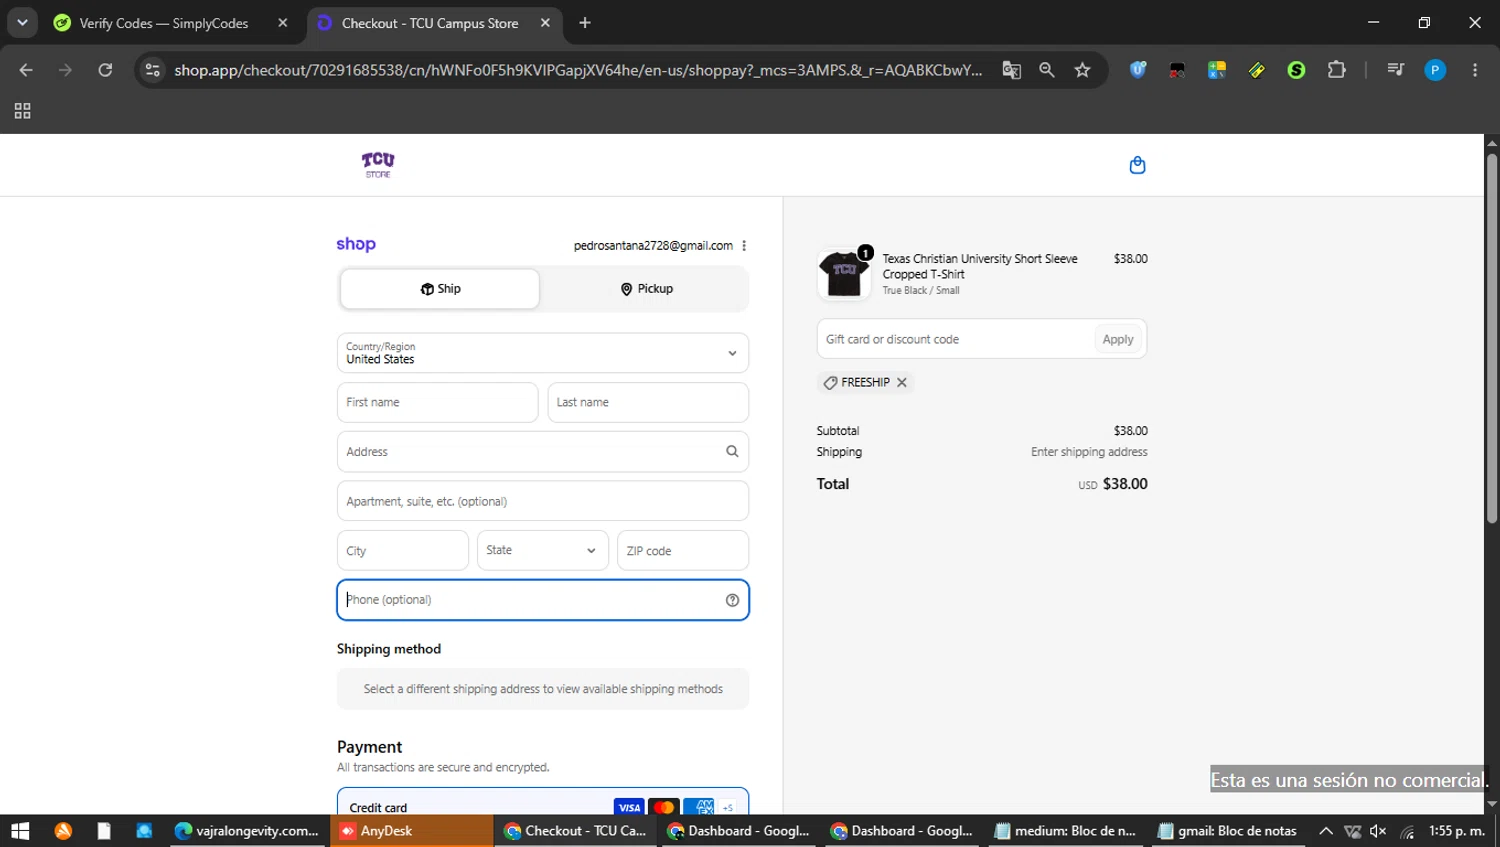
Task: Open the green SimplyCodes extension
Action: (x=1297, y=70)
